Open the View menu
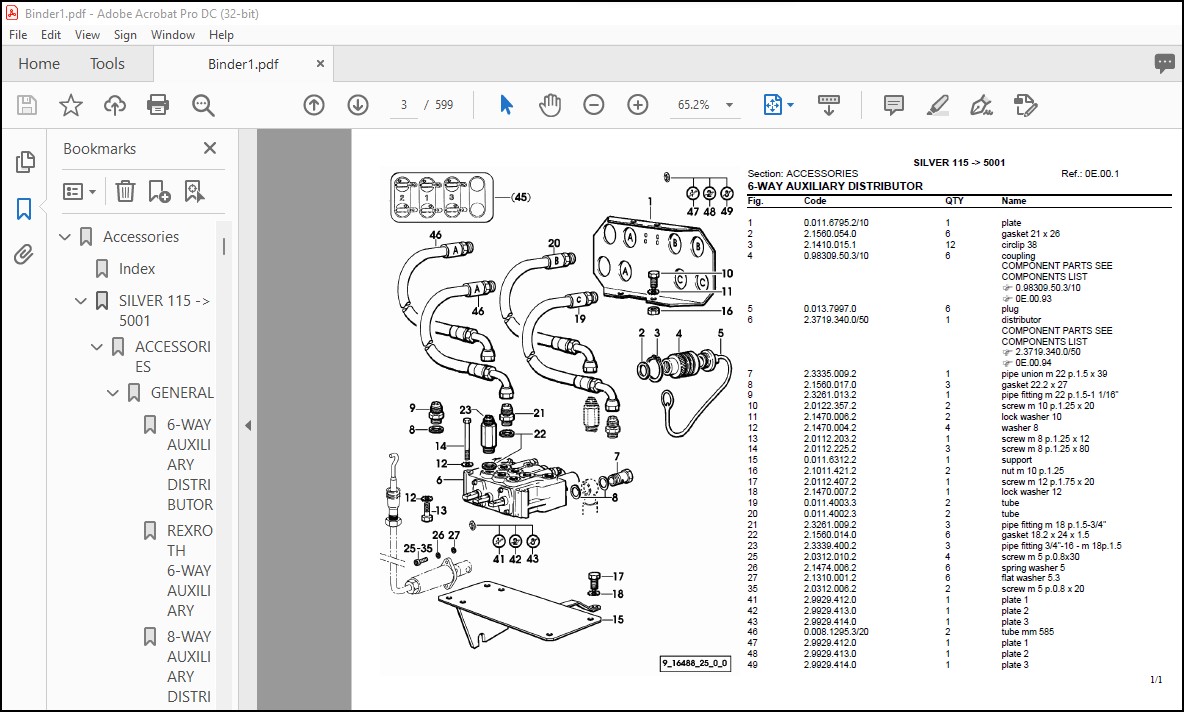 (87, 35)
